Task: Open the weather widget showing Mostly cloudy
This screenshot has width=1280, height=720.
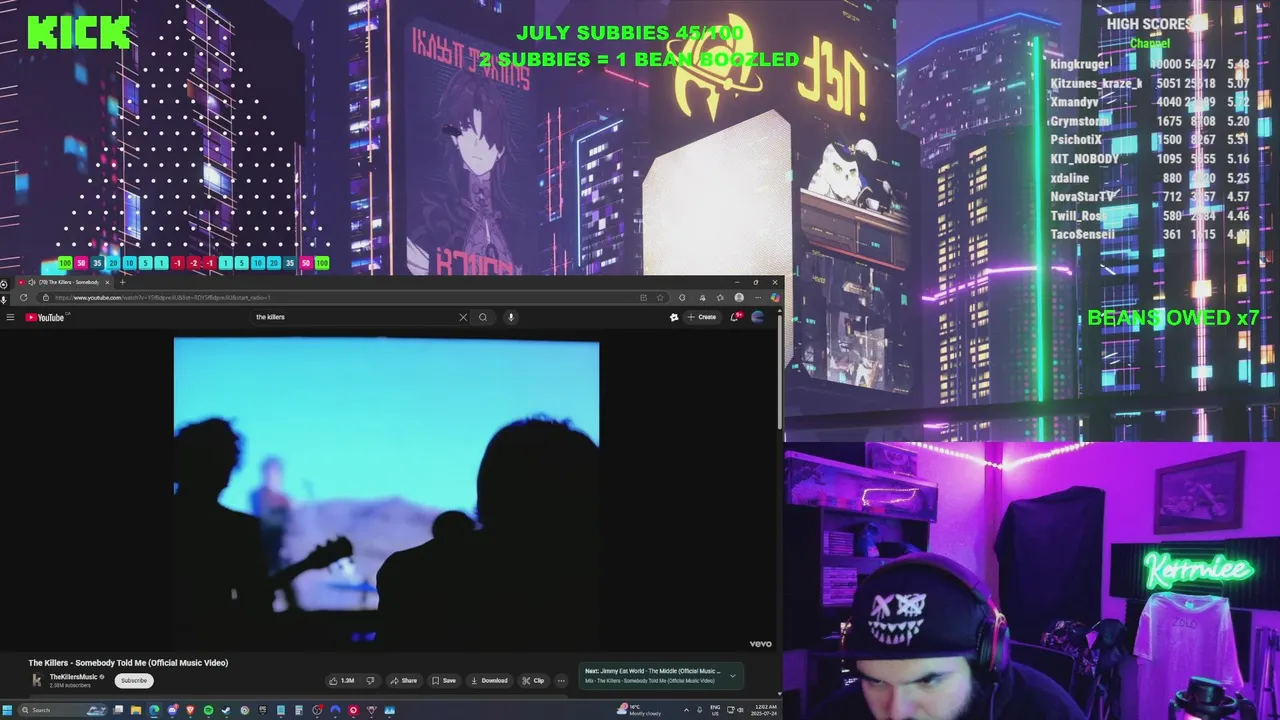Action: pyautogui.click(x=640, y=710)
